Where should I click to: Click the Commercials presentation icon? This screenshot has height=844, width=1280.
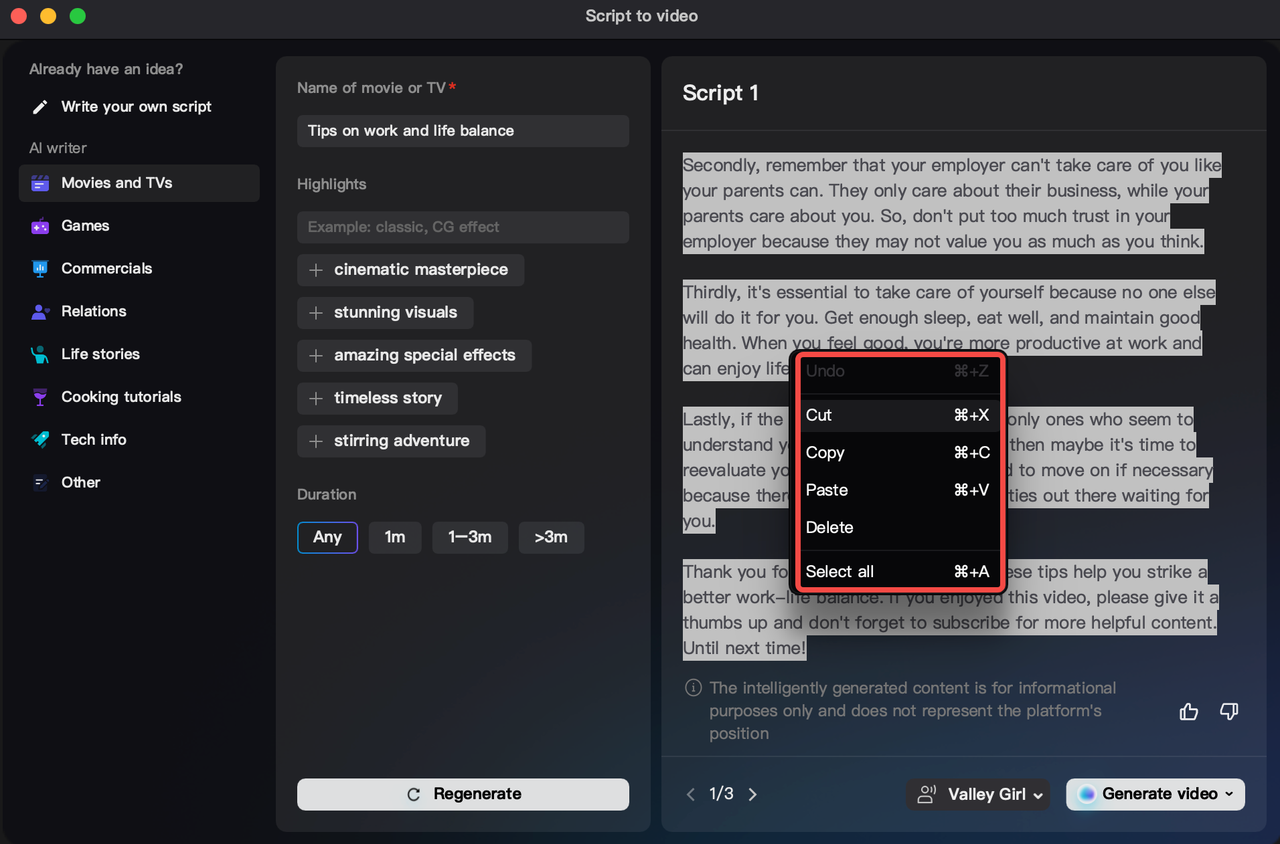tap(40, 269)
